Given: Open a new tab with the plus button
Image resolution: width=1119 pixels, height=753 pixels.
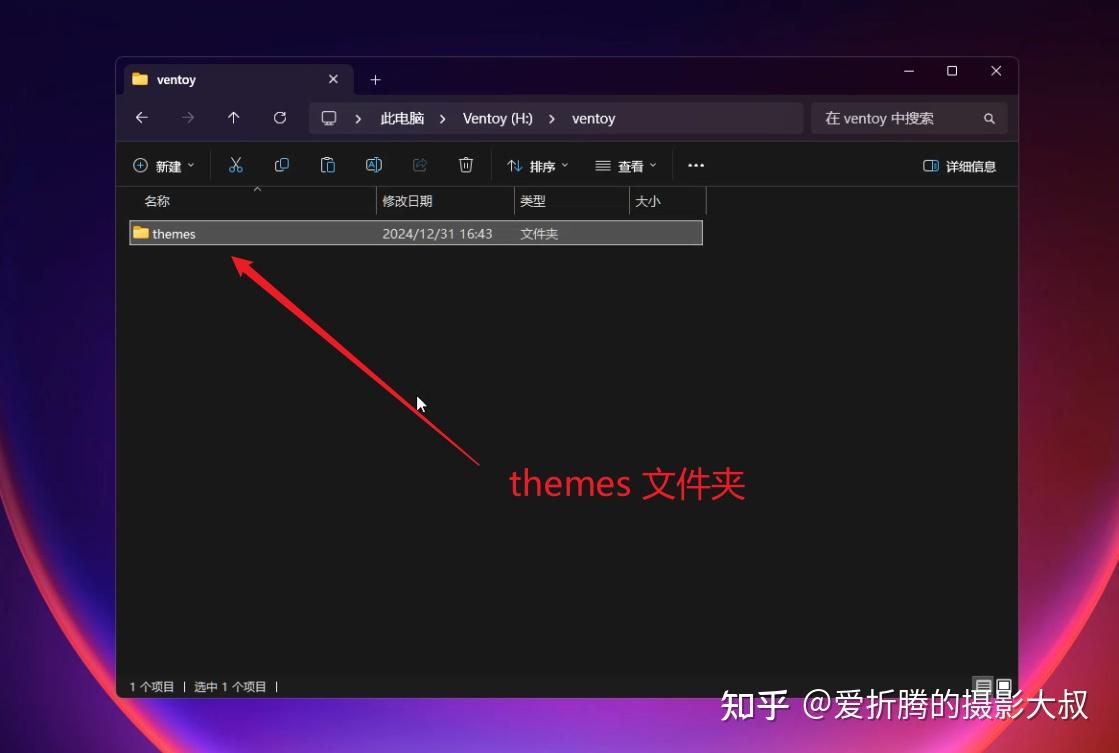Looking at the screenshot, I should [x=375, y=78].
